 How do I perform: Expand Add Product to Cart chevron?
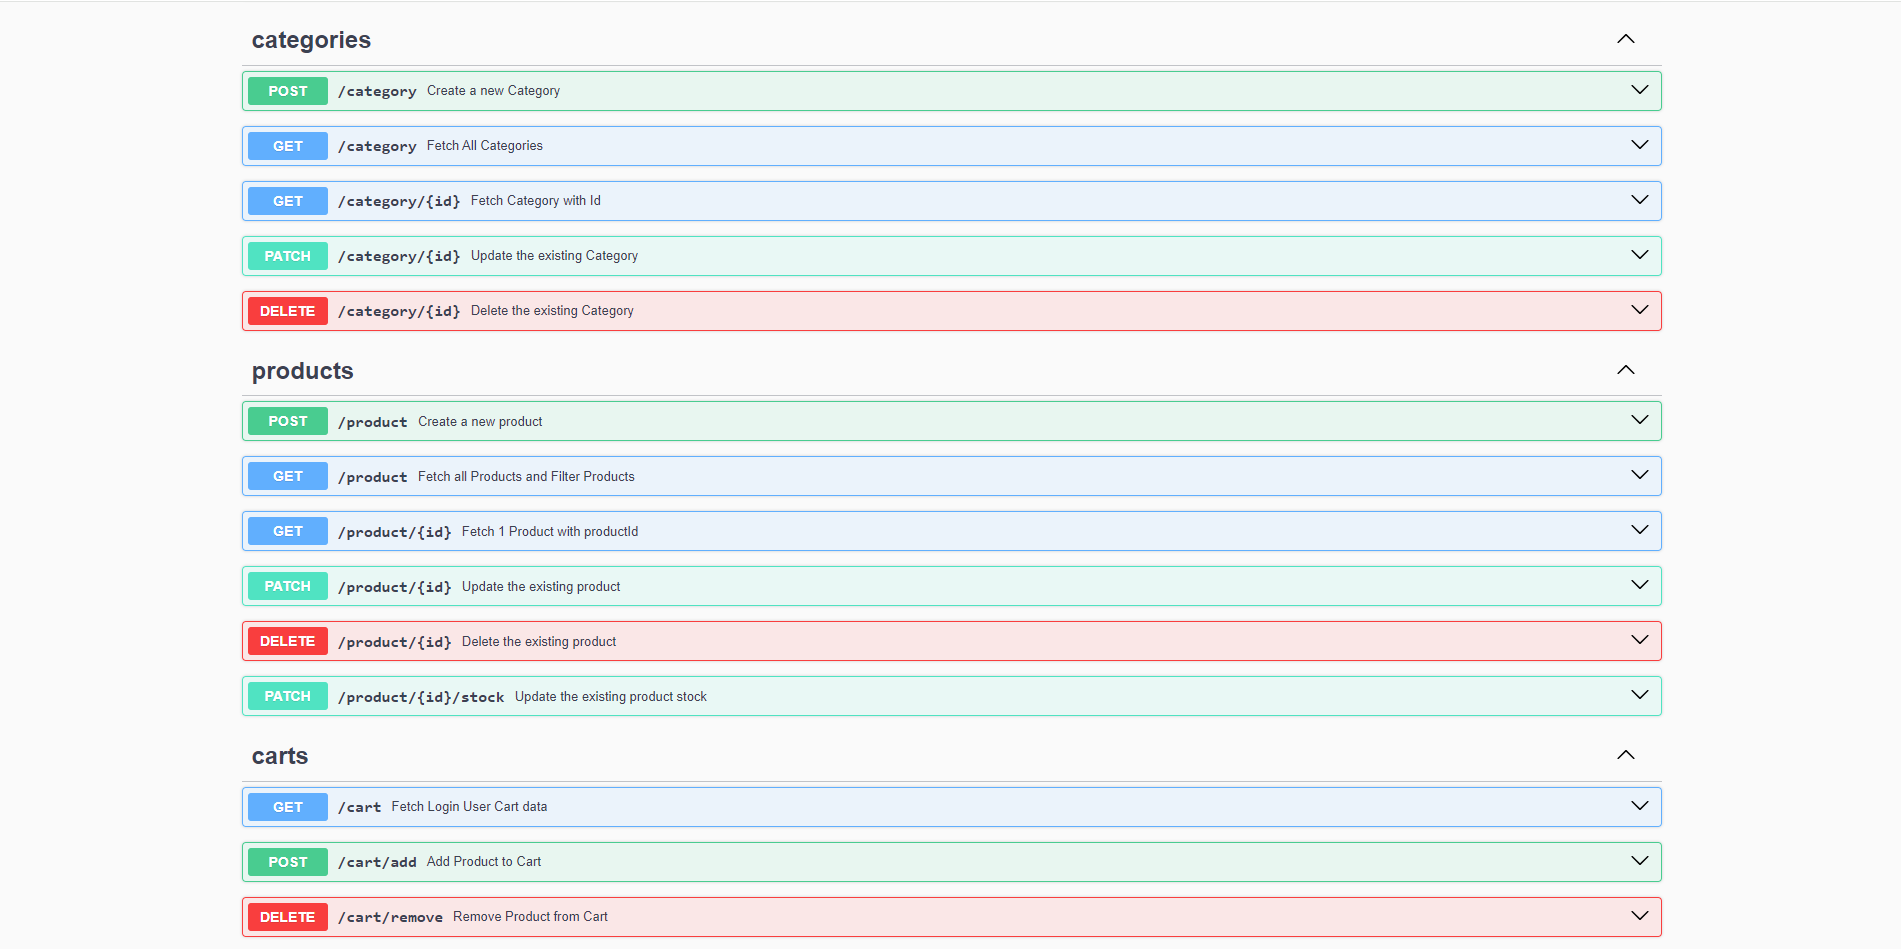(1640, 861)
